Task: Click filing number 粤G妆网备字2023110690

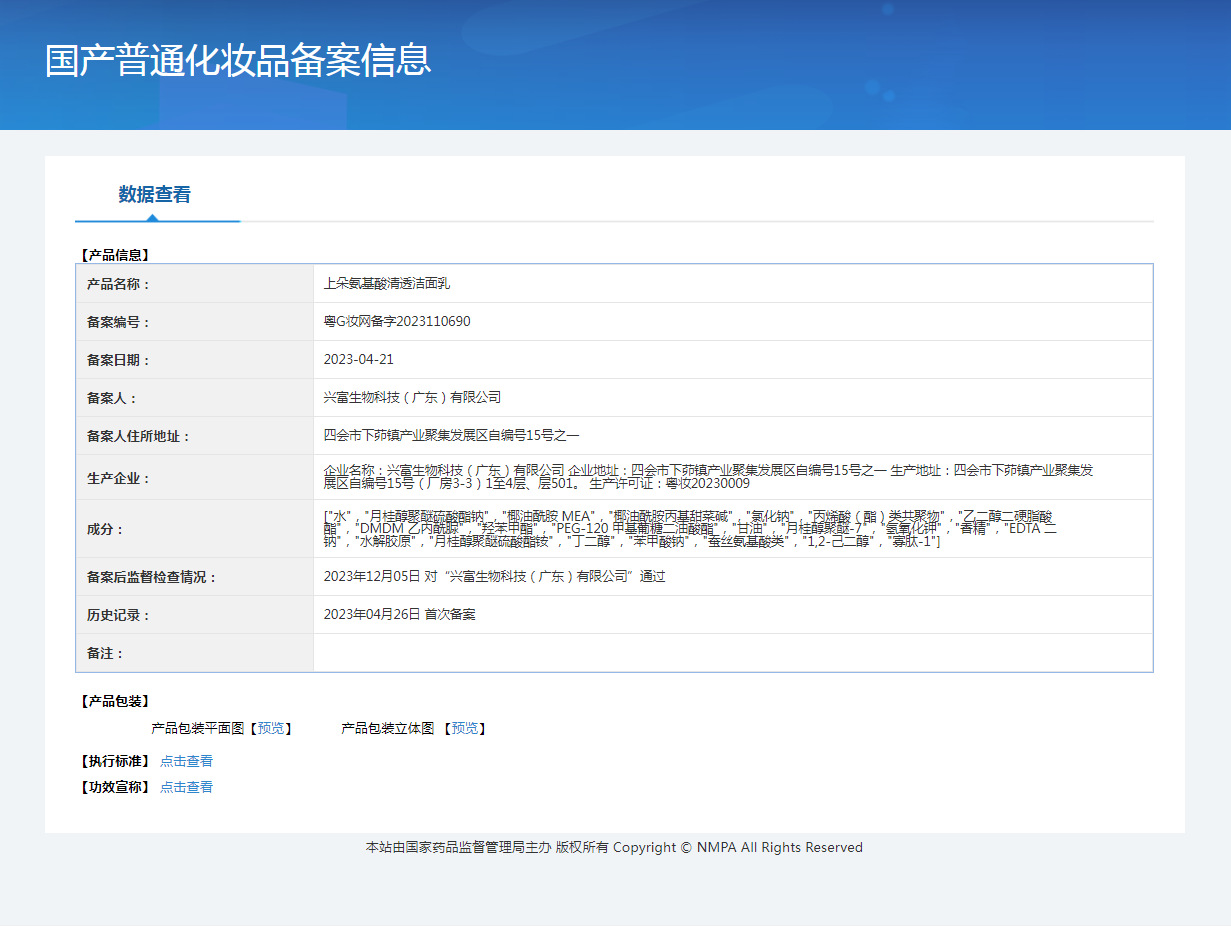Action: [x=397, y=321]
